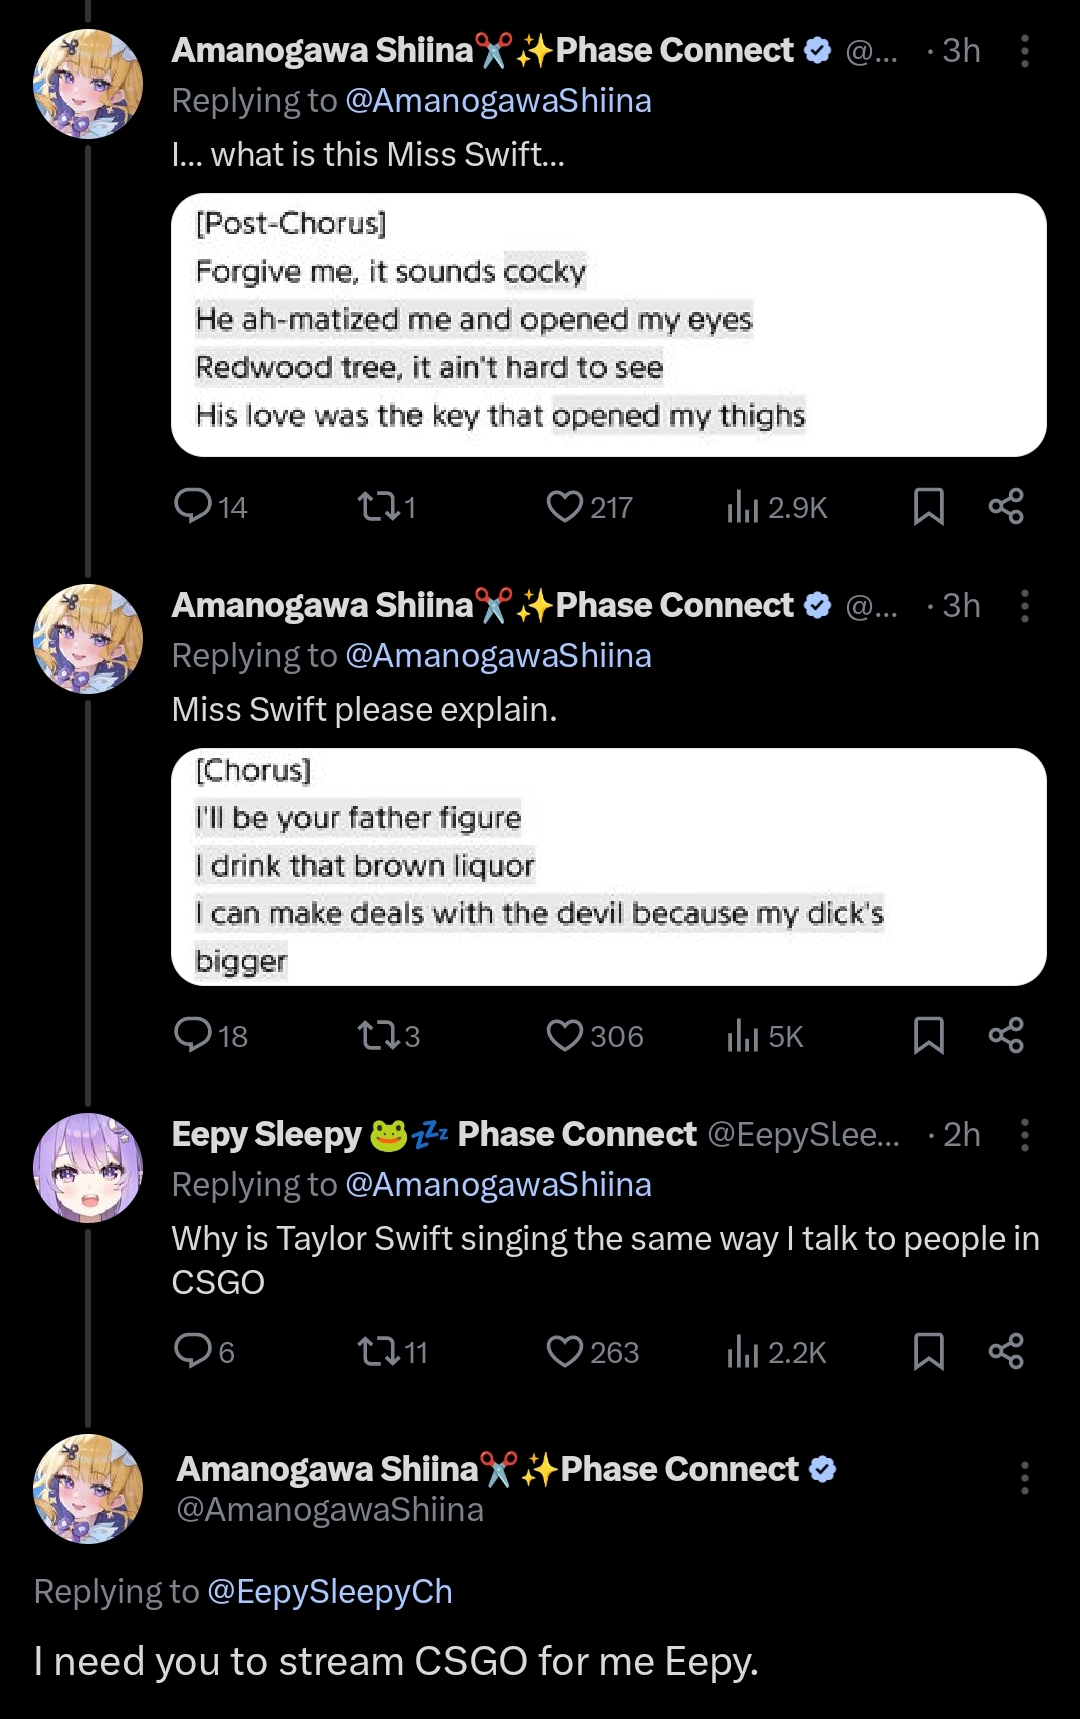Reply to the 'Miss Swift please explain' tweet
This screenshot has height=1719, width=1080.
point(192,1036)
